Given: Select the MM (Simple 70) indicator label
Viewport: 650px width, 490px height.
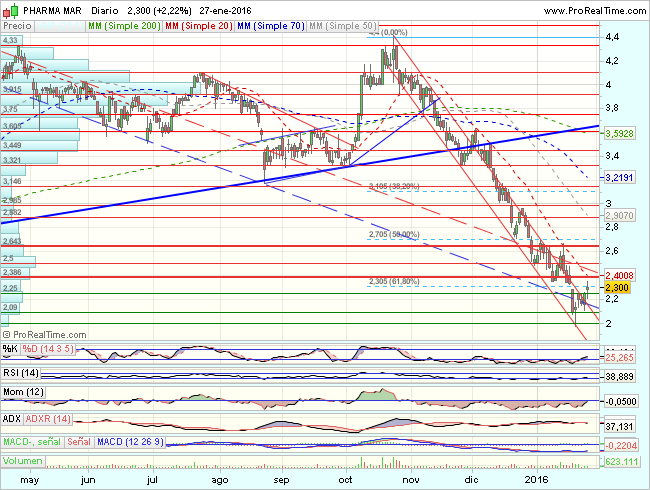Looking at the screenshot, I should click(x=270, y=26).
